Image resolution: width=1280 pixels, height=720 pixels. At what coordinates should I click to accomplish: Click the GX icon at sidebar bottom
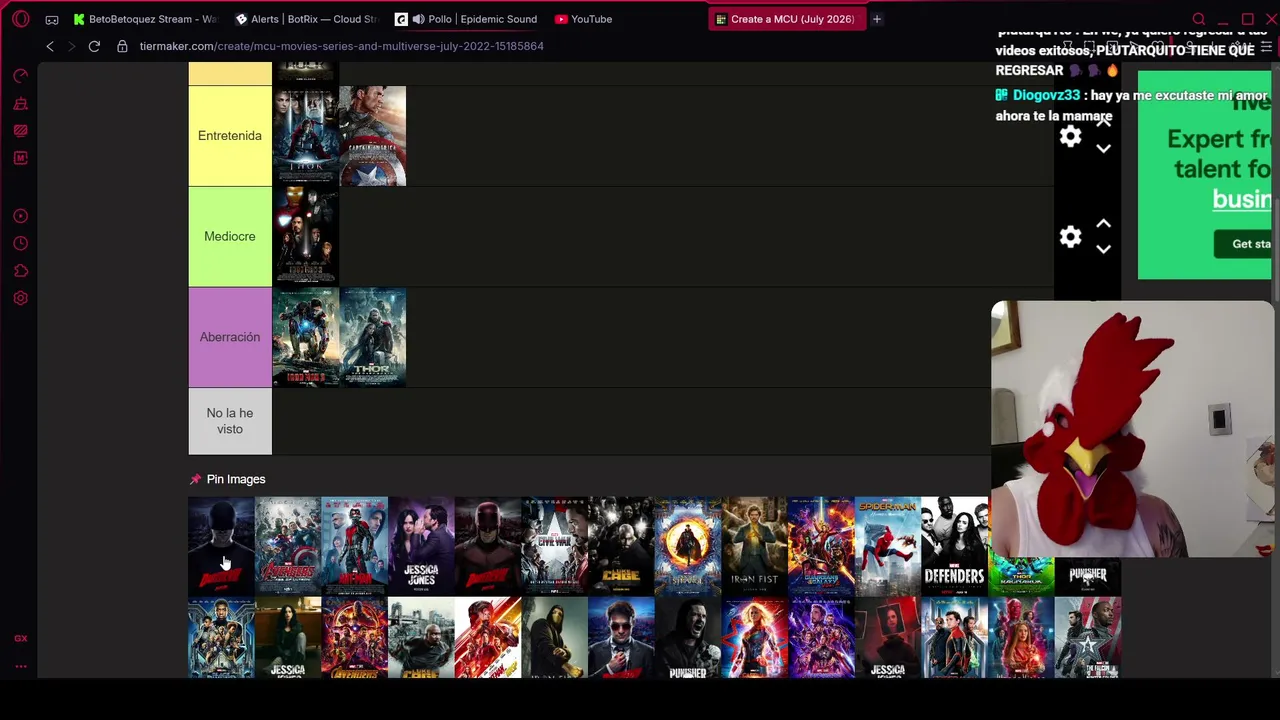click(20, 638)
